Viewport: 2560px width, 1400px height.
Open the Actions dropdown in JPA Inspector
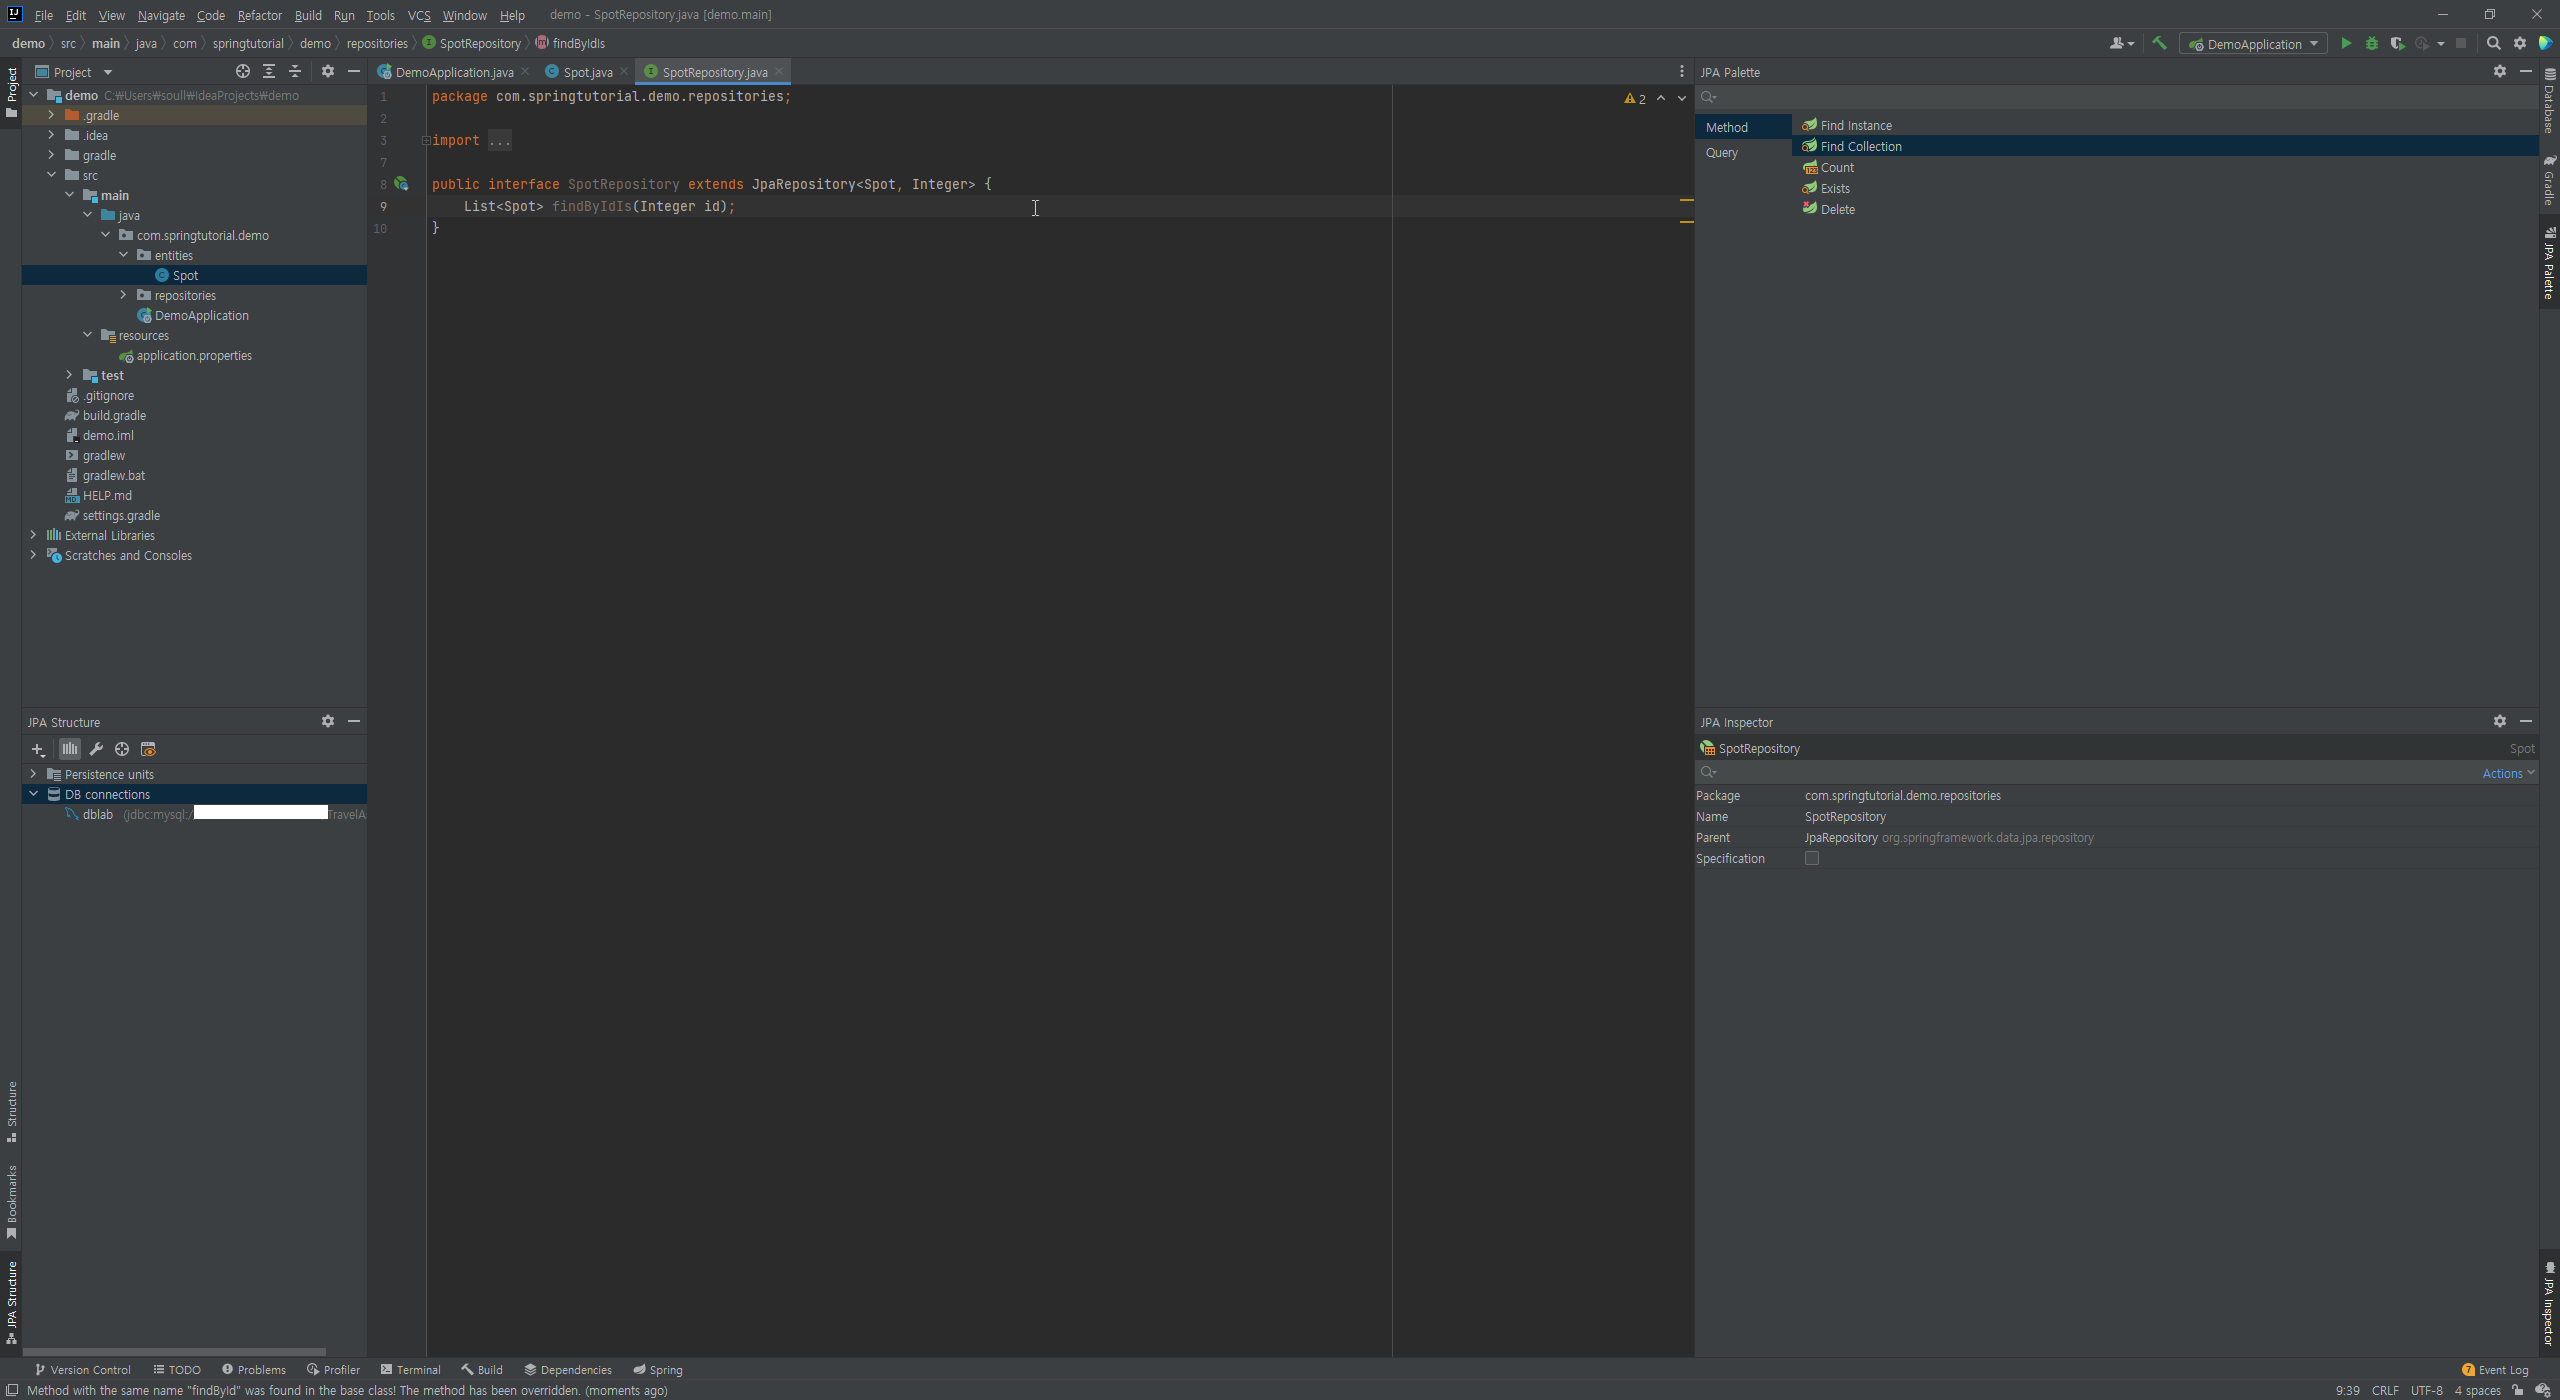click(x=2507, y=773)
